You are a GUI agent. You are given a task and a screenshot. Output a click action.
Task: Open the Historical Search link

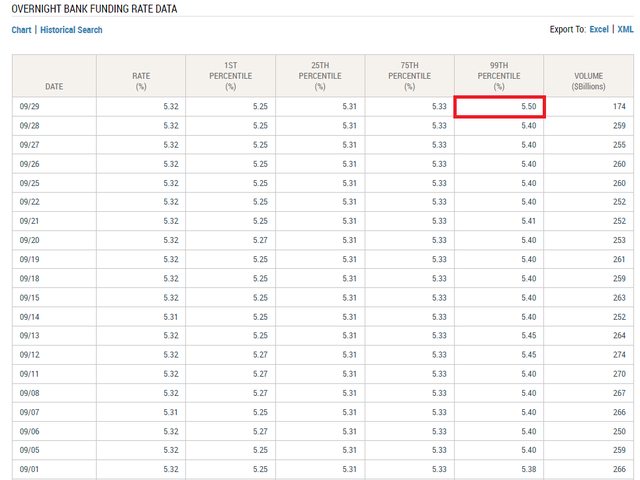[72, 30]
